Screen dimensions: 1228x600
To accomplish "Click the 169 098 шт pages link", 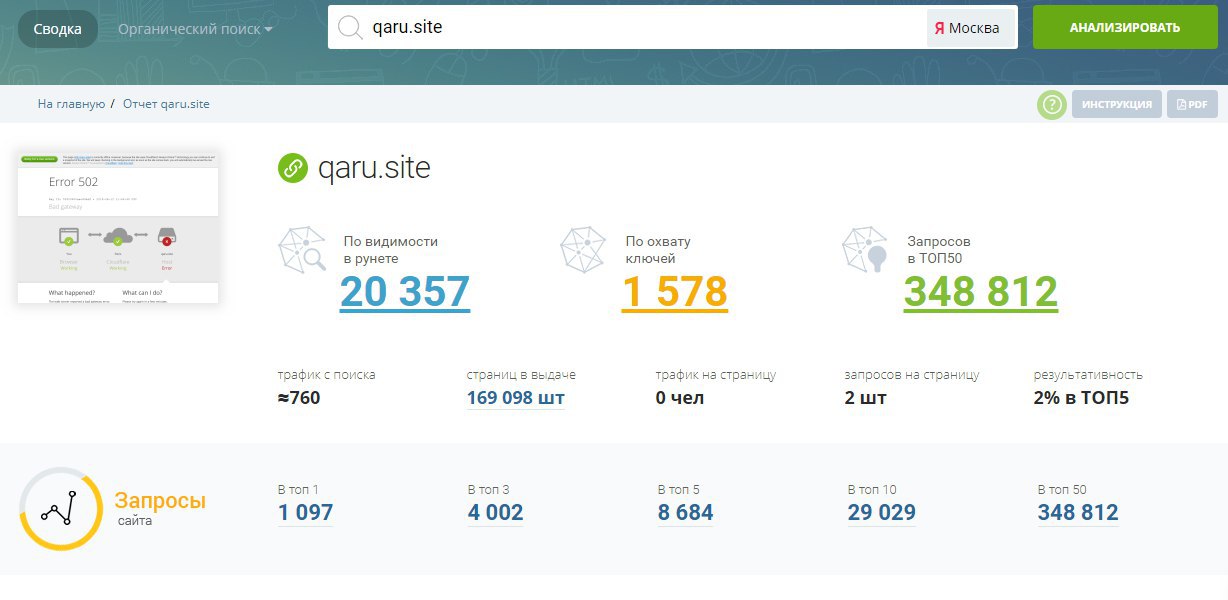I will [515, 398].
